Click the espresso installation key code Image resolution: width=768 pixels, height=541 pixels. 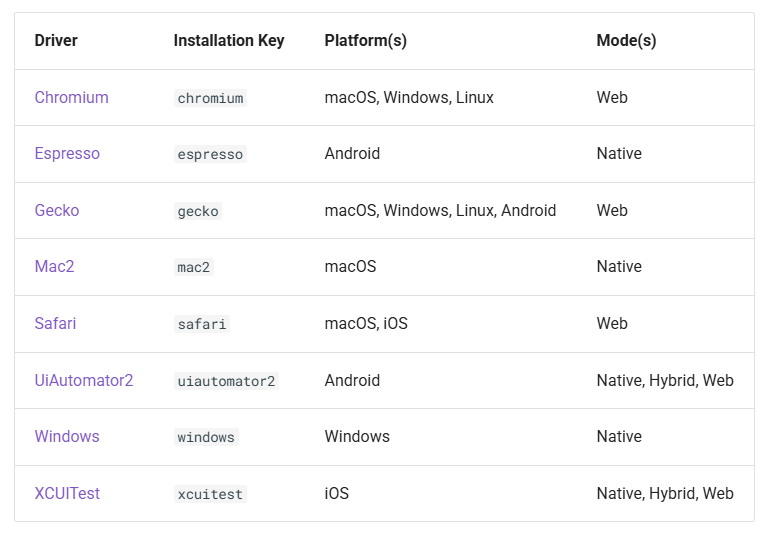(210, 154)
